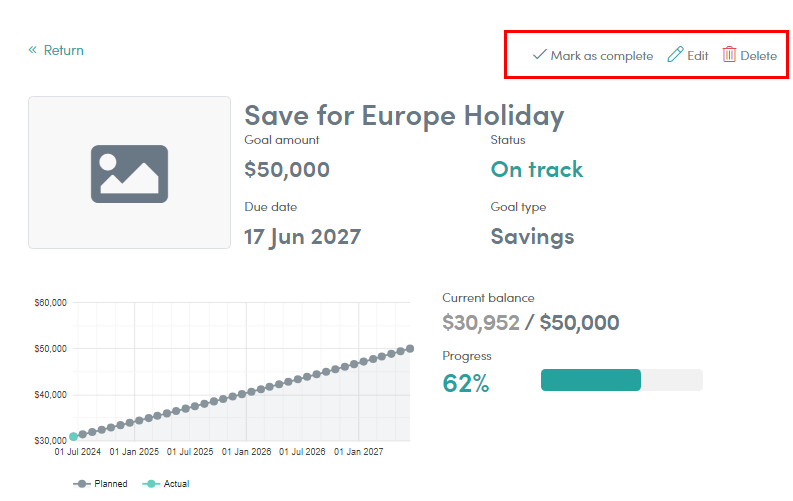
Task: Click the red trash Delete icon
Action: (729, 54)
